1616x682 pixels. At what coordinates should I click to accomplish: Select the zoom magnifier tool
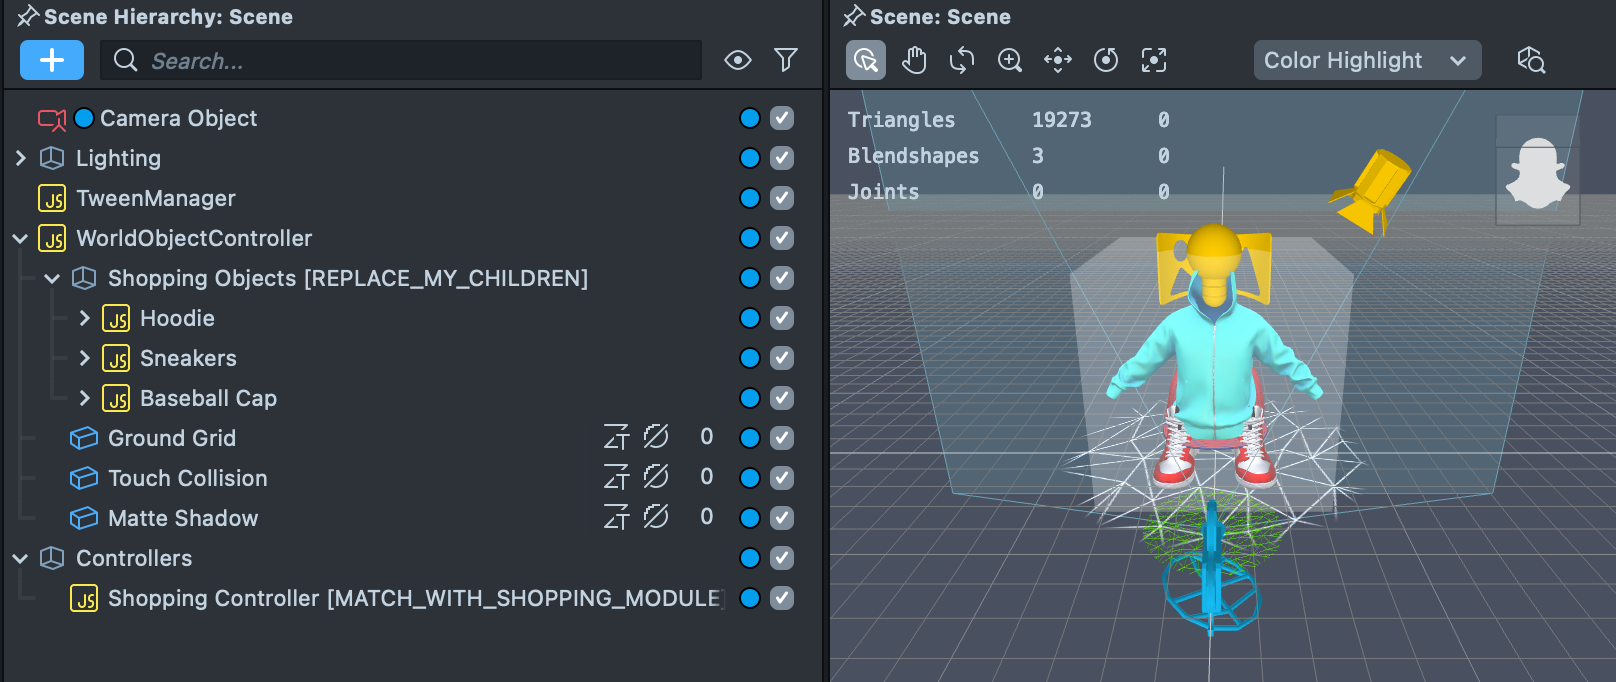(x=1010, y=60)
